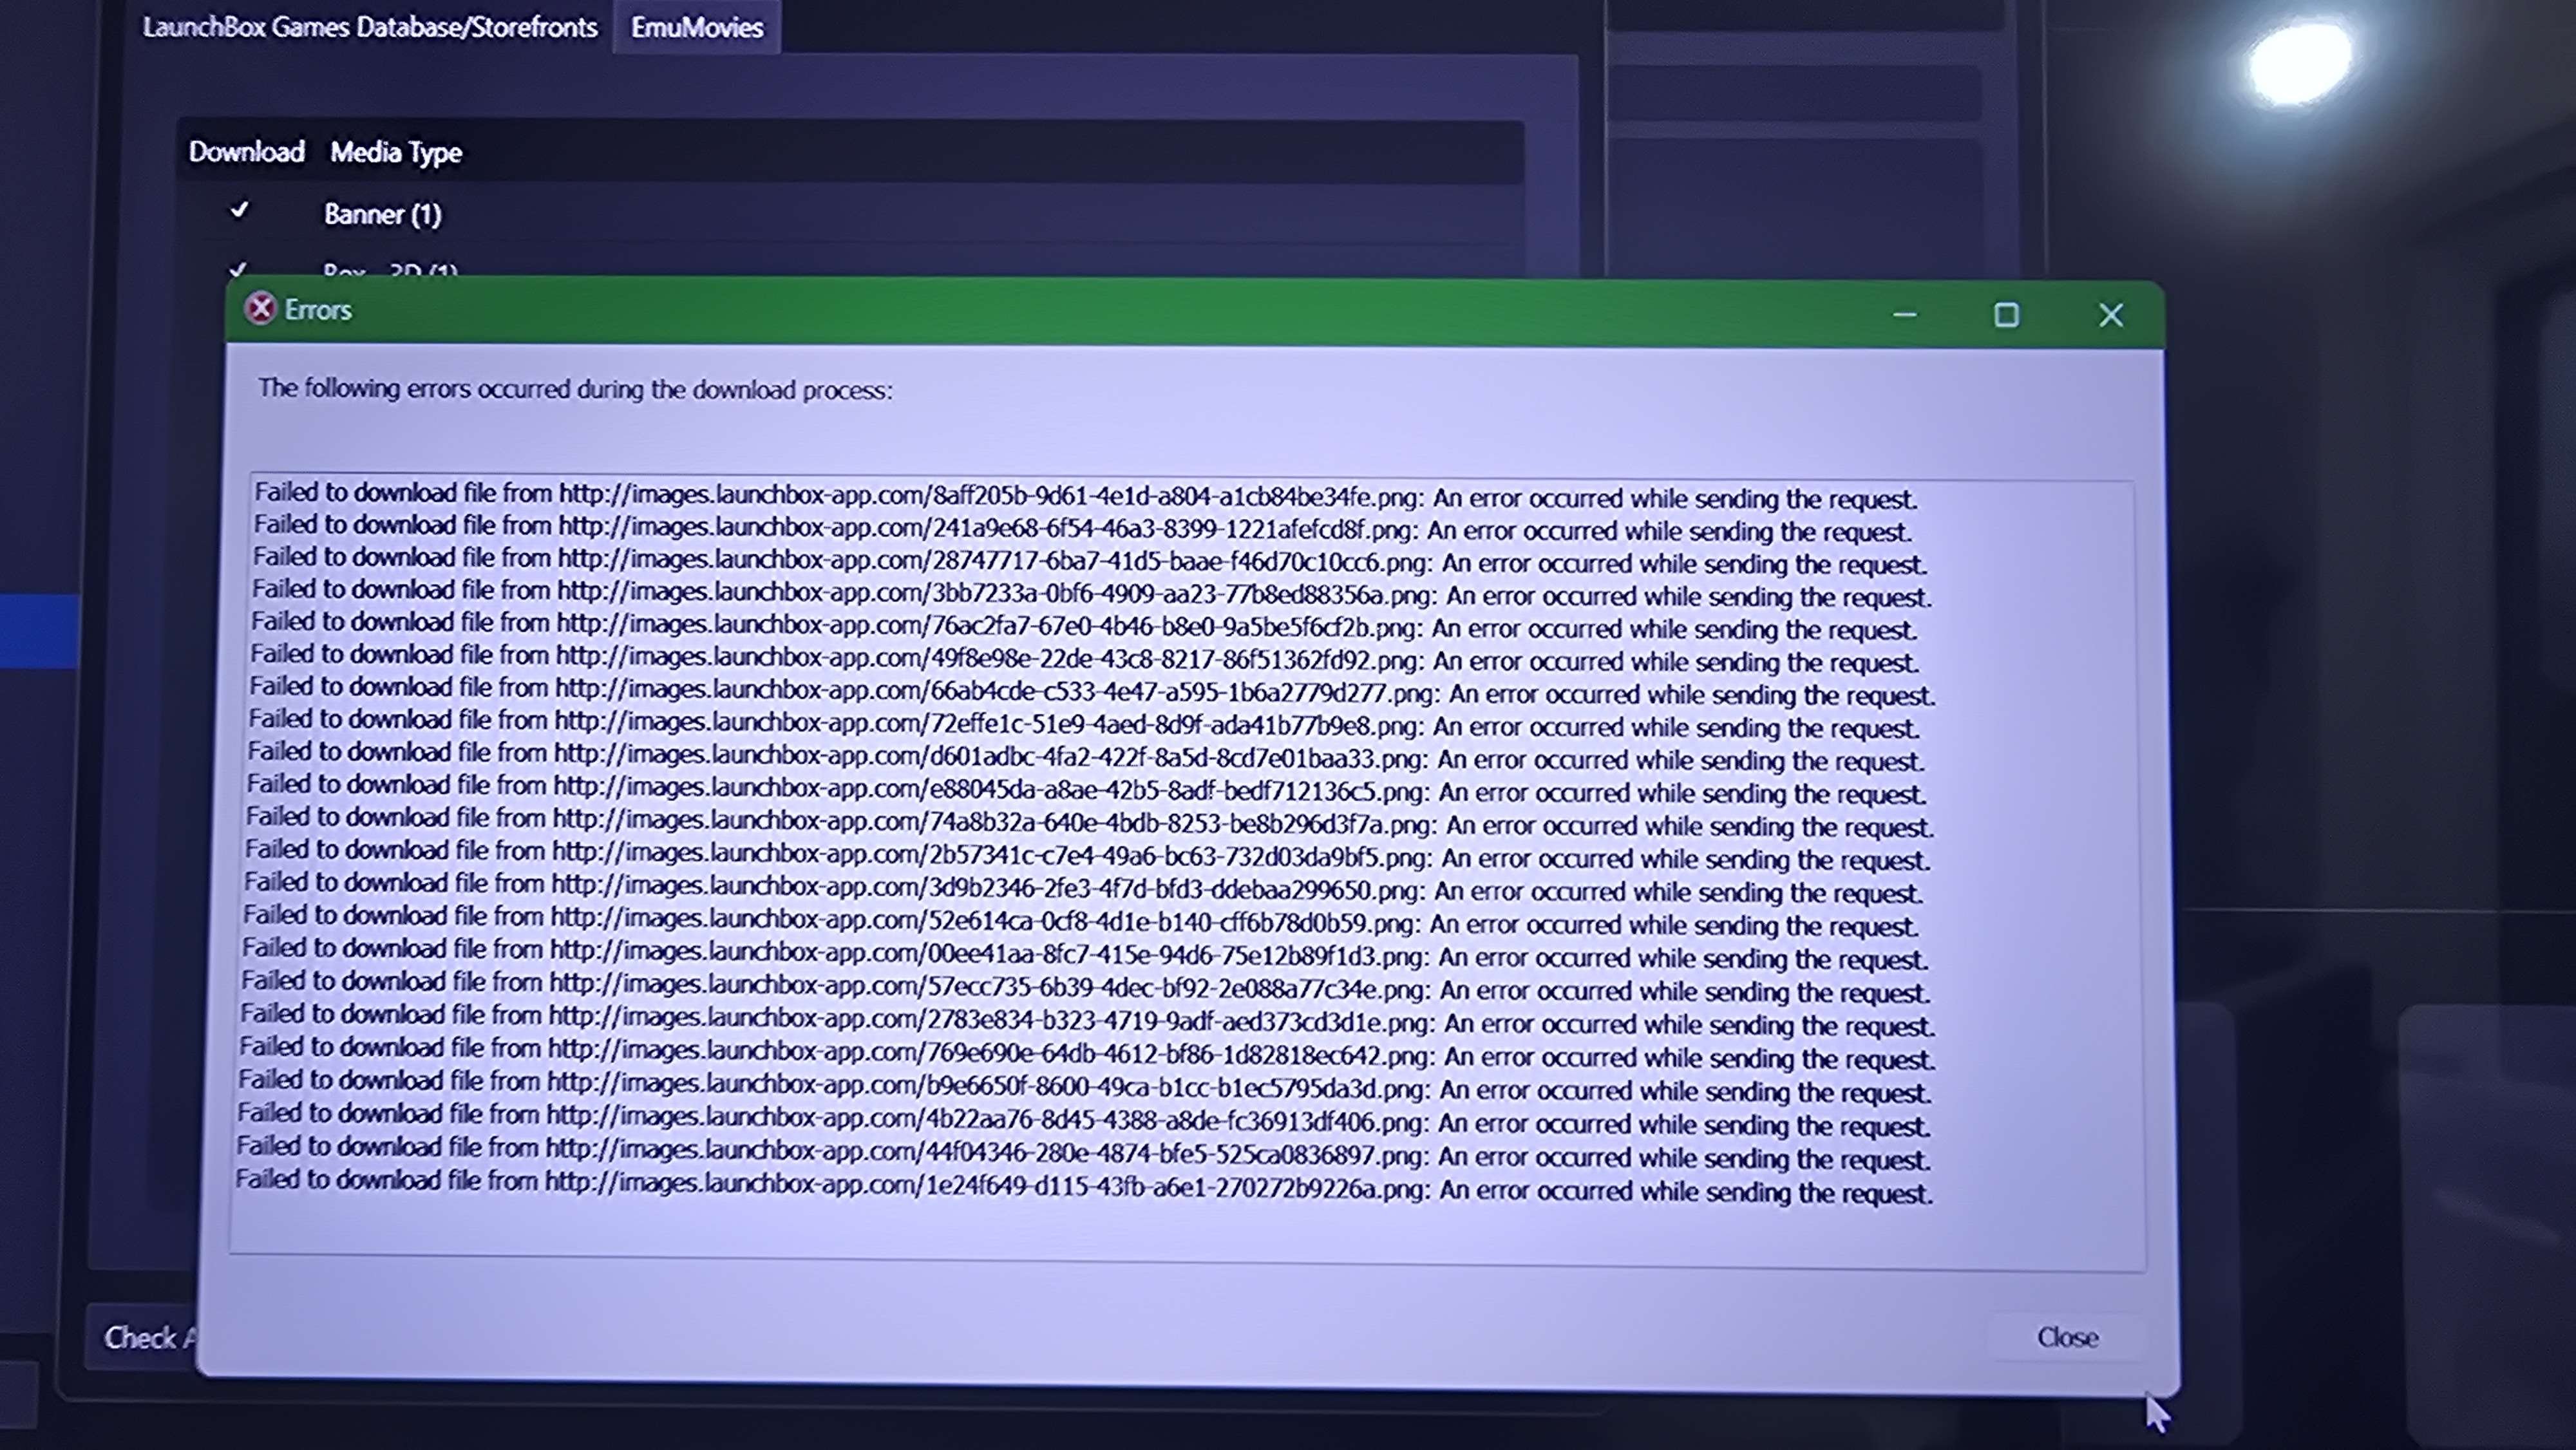Select error line for 57ecc735-6b39 png
The image size is (2576, 1450).
(1086, 987)
